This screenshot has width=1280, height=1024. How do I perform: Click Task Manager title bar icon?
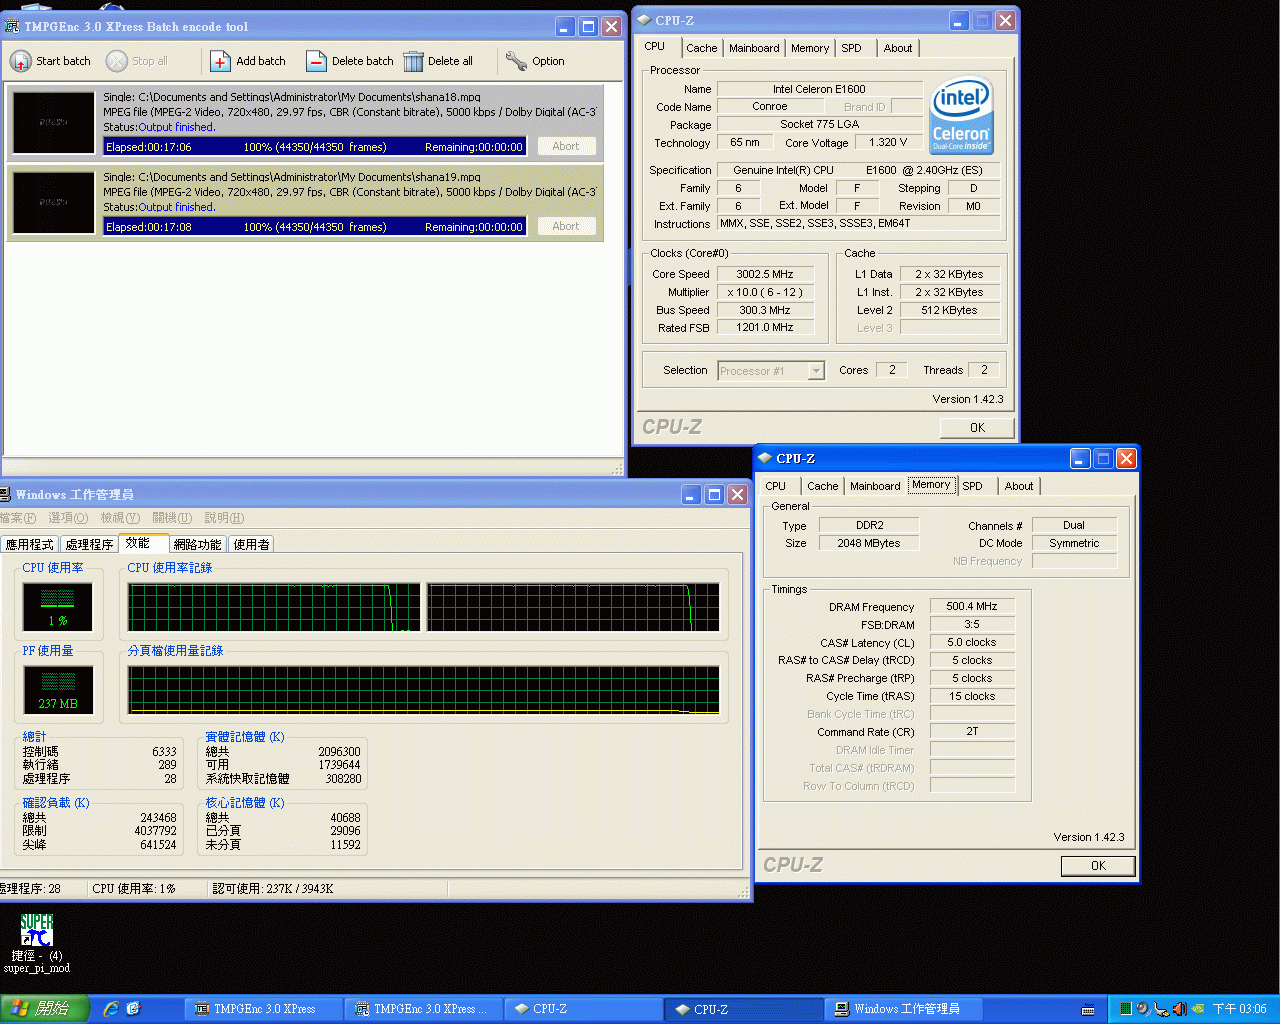coord(5,494)
